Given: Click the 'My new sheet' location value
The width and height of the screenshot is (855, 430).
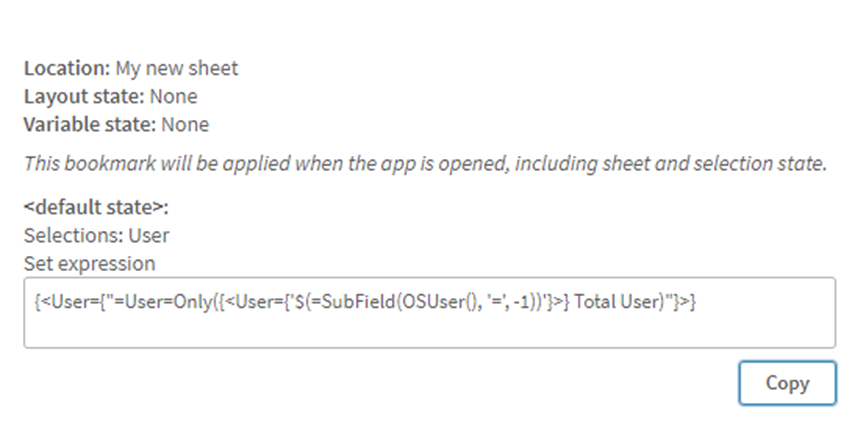Looking at the screenshot, I should (x=177, y=69).
